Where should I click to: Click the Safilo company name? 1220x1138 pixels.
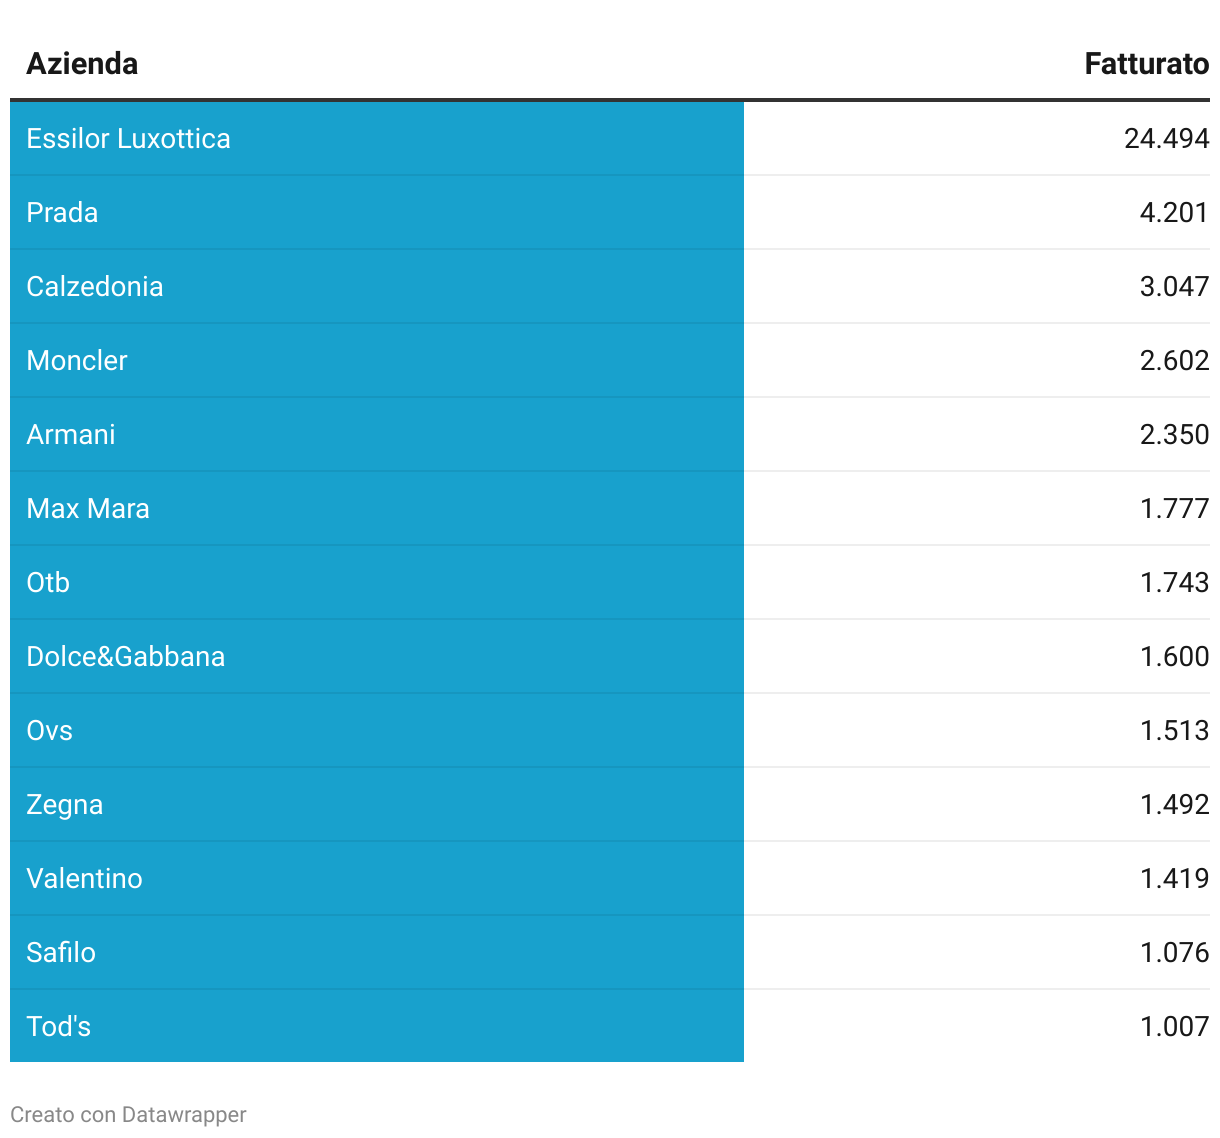[61, 953]
